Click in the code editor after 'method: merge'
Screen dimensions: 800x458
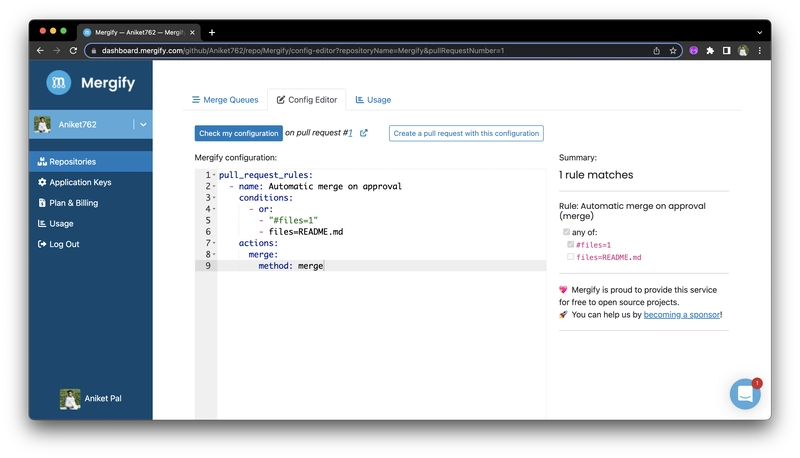[x=324, y=266]
